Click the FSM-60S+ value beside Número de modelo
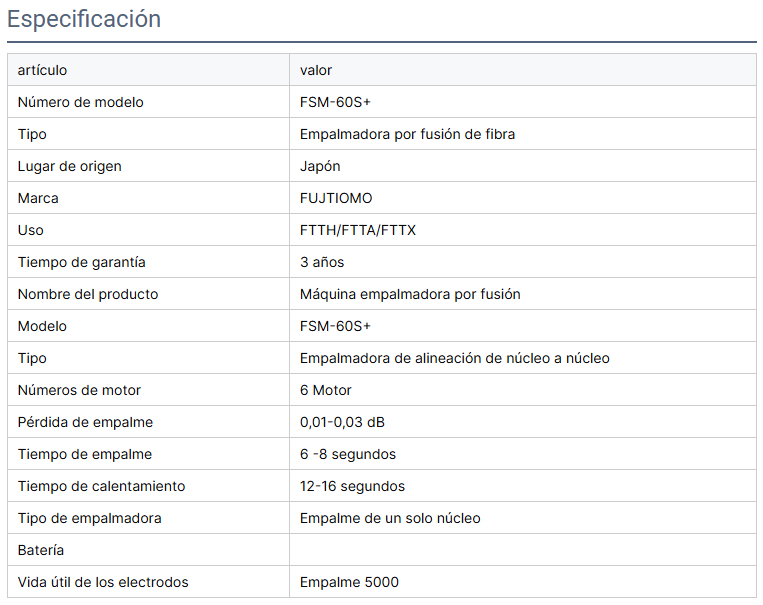This screenshot has width=763, height=605. [x=335, y=102]
